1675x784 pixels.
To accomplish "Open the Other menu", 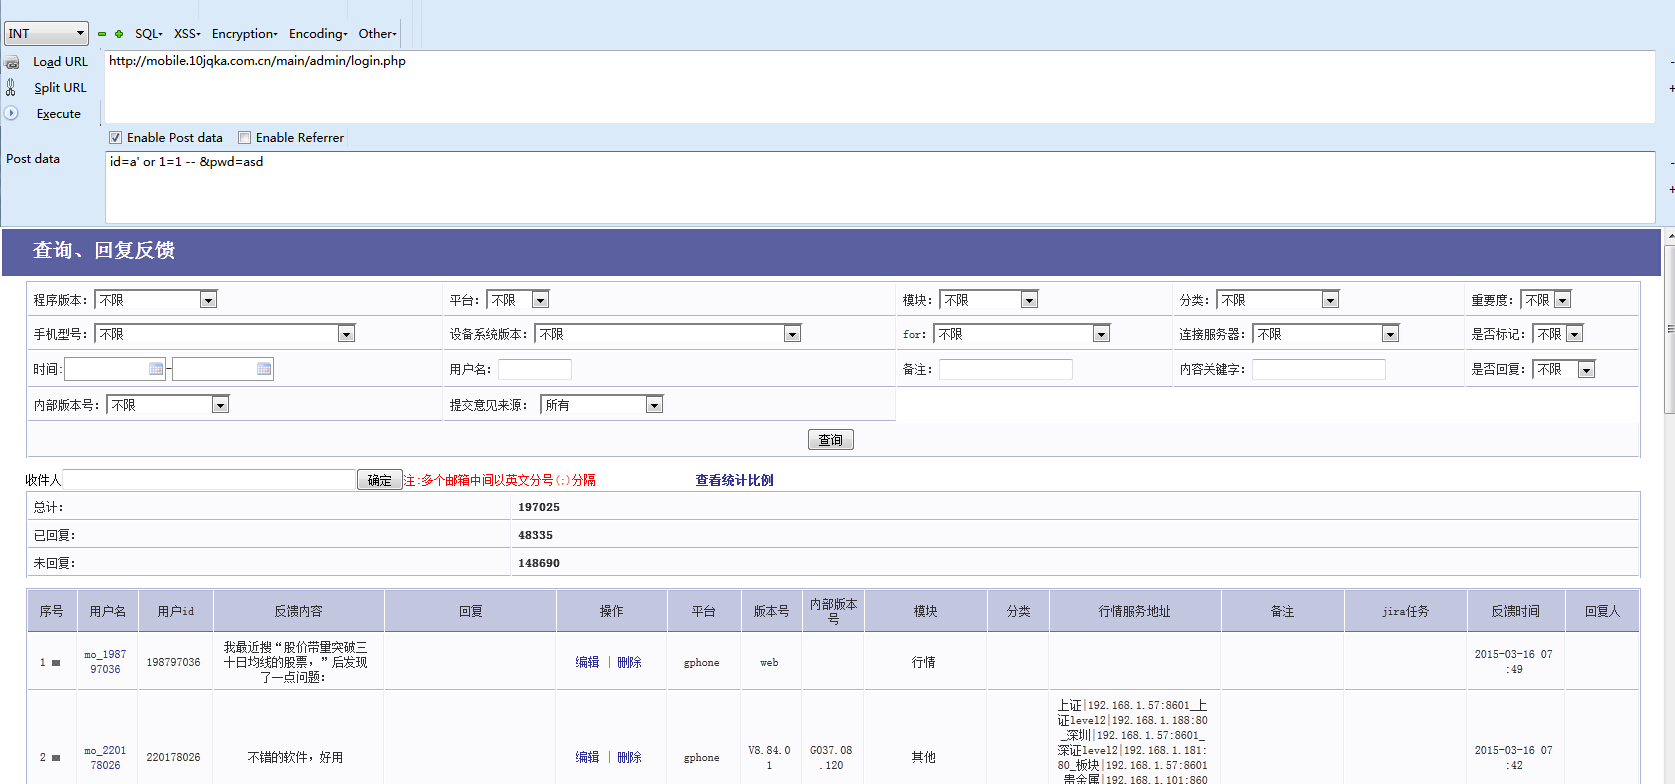I will (x=377, y=34).
